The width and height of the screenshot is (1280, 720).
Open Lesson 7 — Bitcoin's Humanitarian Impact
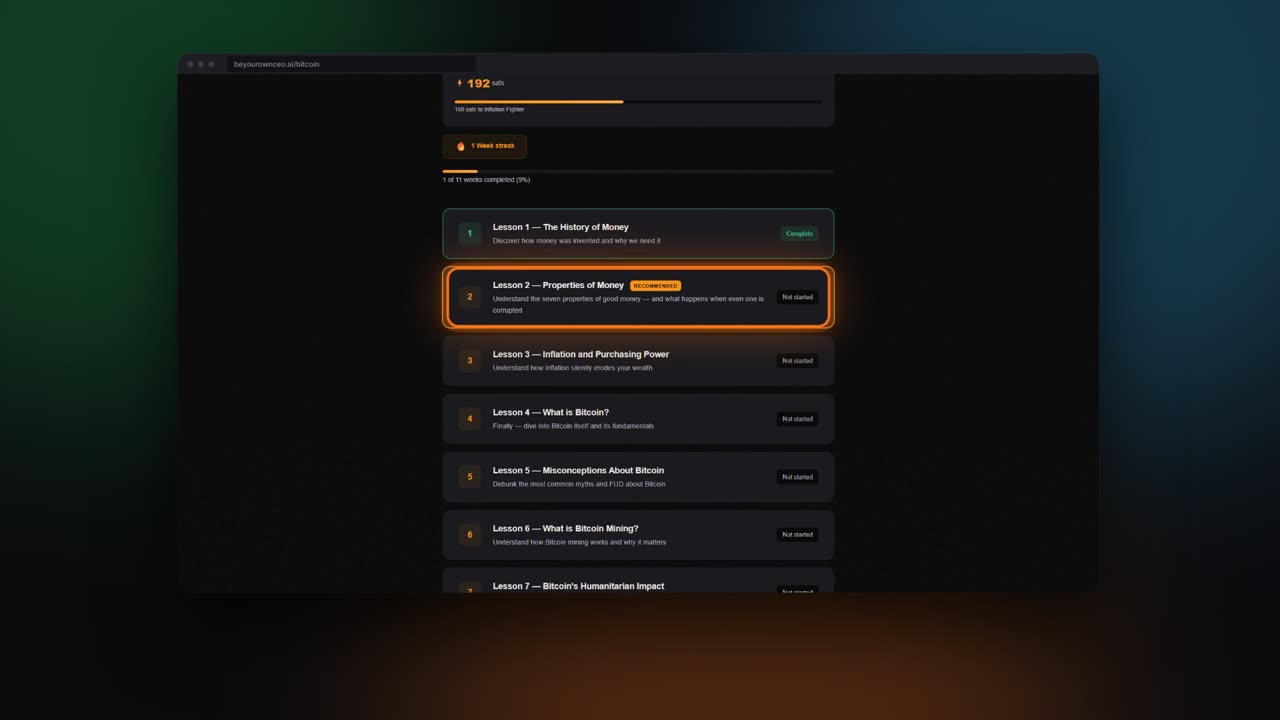pyautogui.click(x=638, y=581)
